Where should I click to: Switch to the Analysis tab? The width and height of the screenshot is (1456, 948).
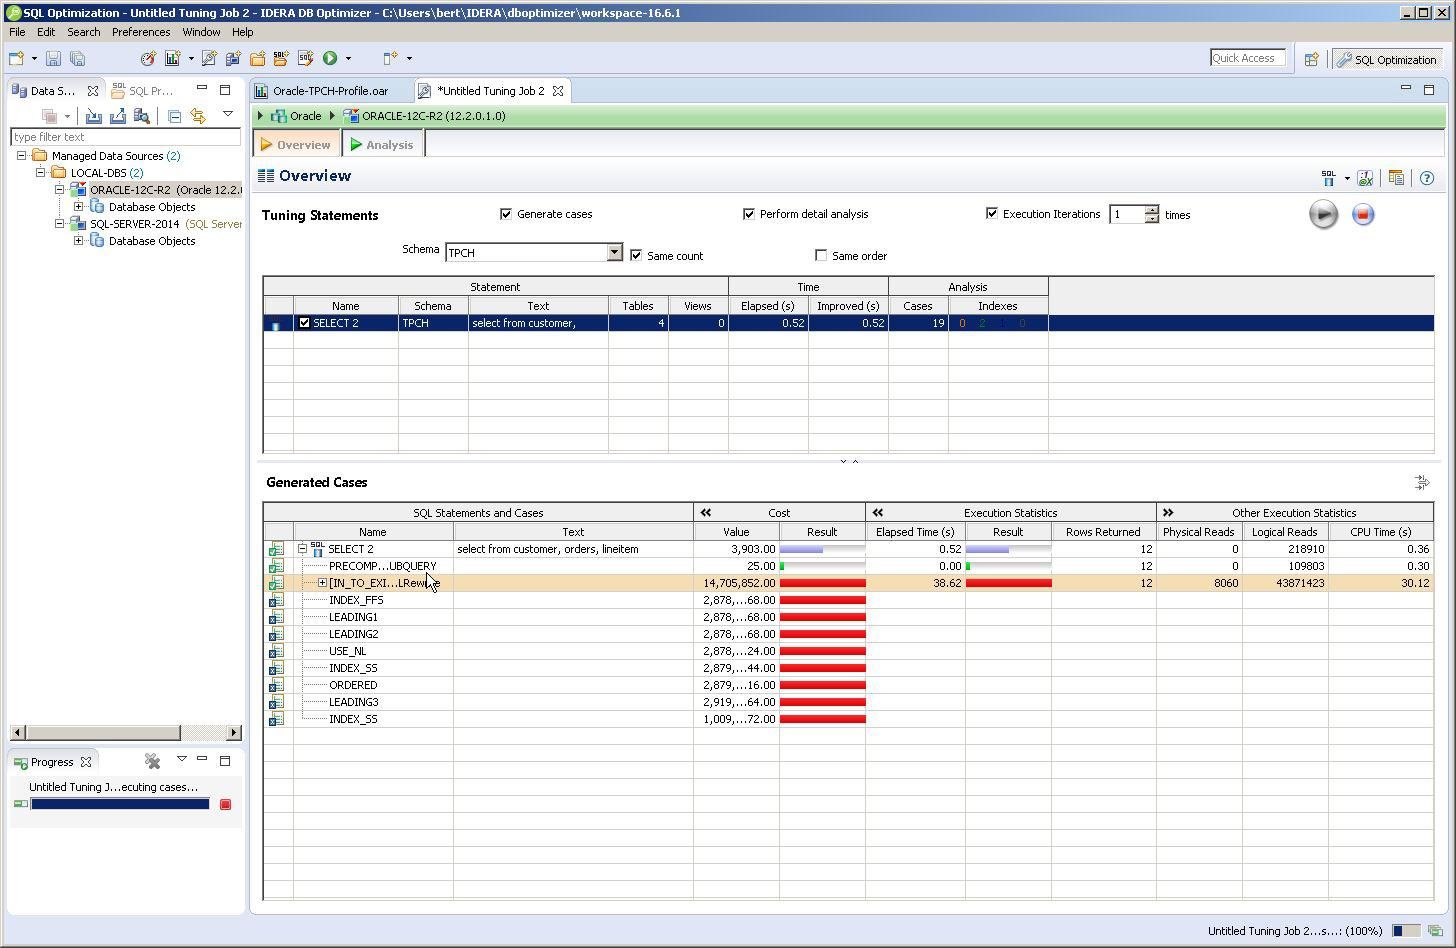click(382, 145)
